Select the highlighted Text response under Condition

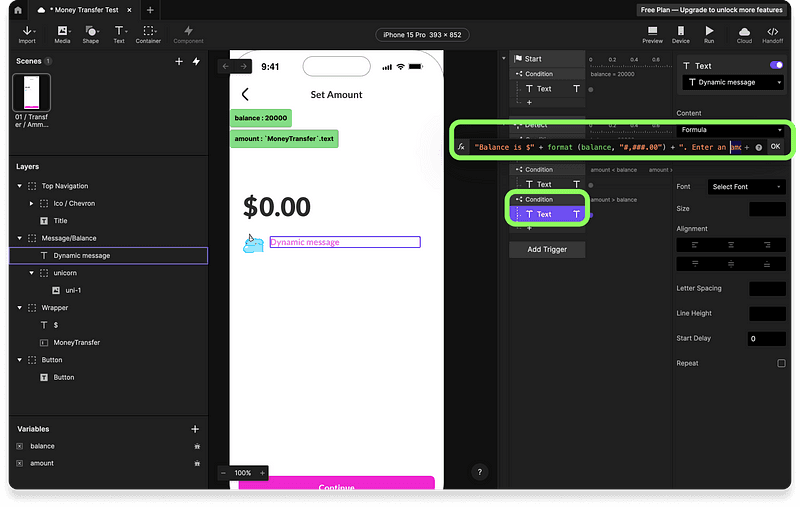(x=547, y=214)
